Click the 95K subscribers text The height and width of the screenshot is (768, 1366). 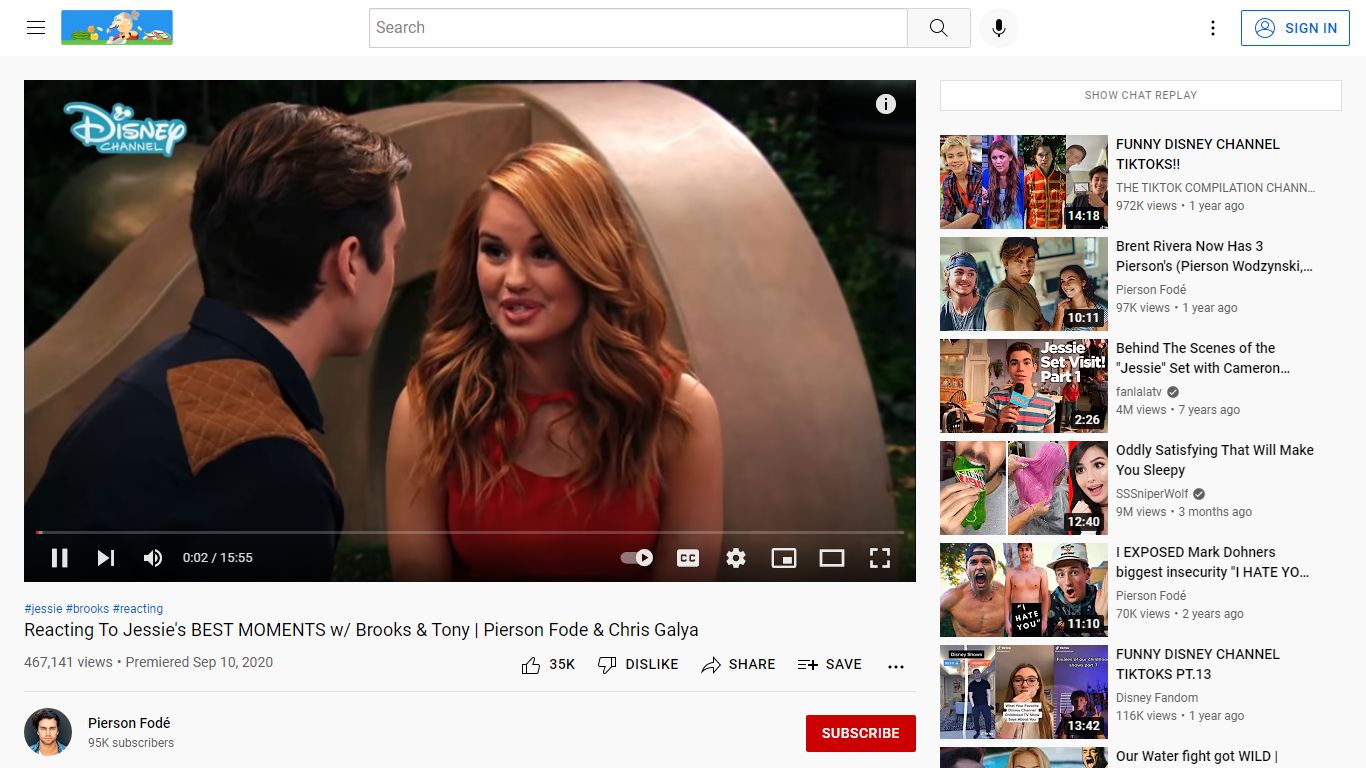(131, 743)
